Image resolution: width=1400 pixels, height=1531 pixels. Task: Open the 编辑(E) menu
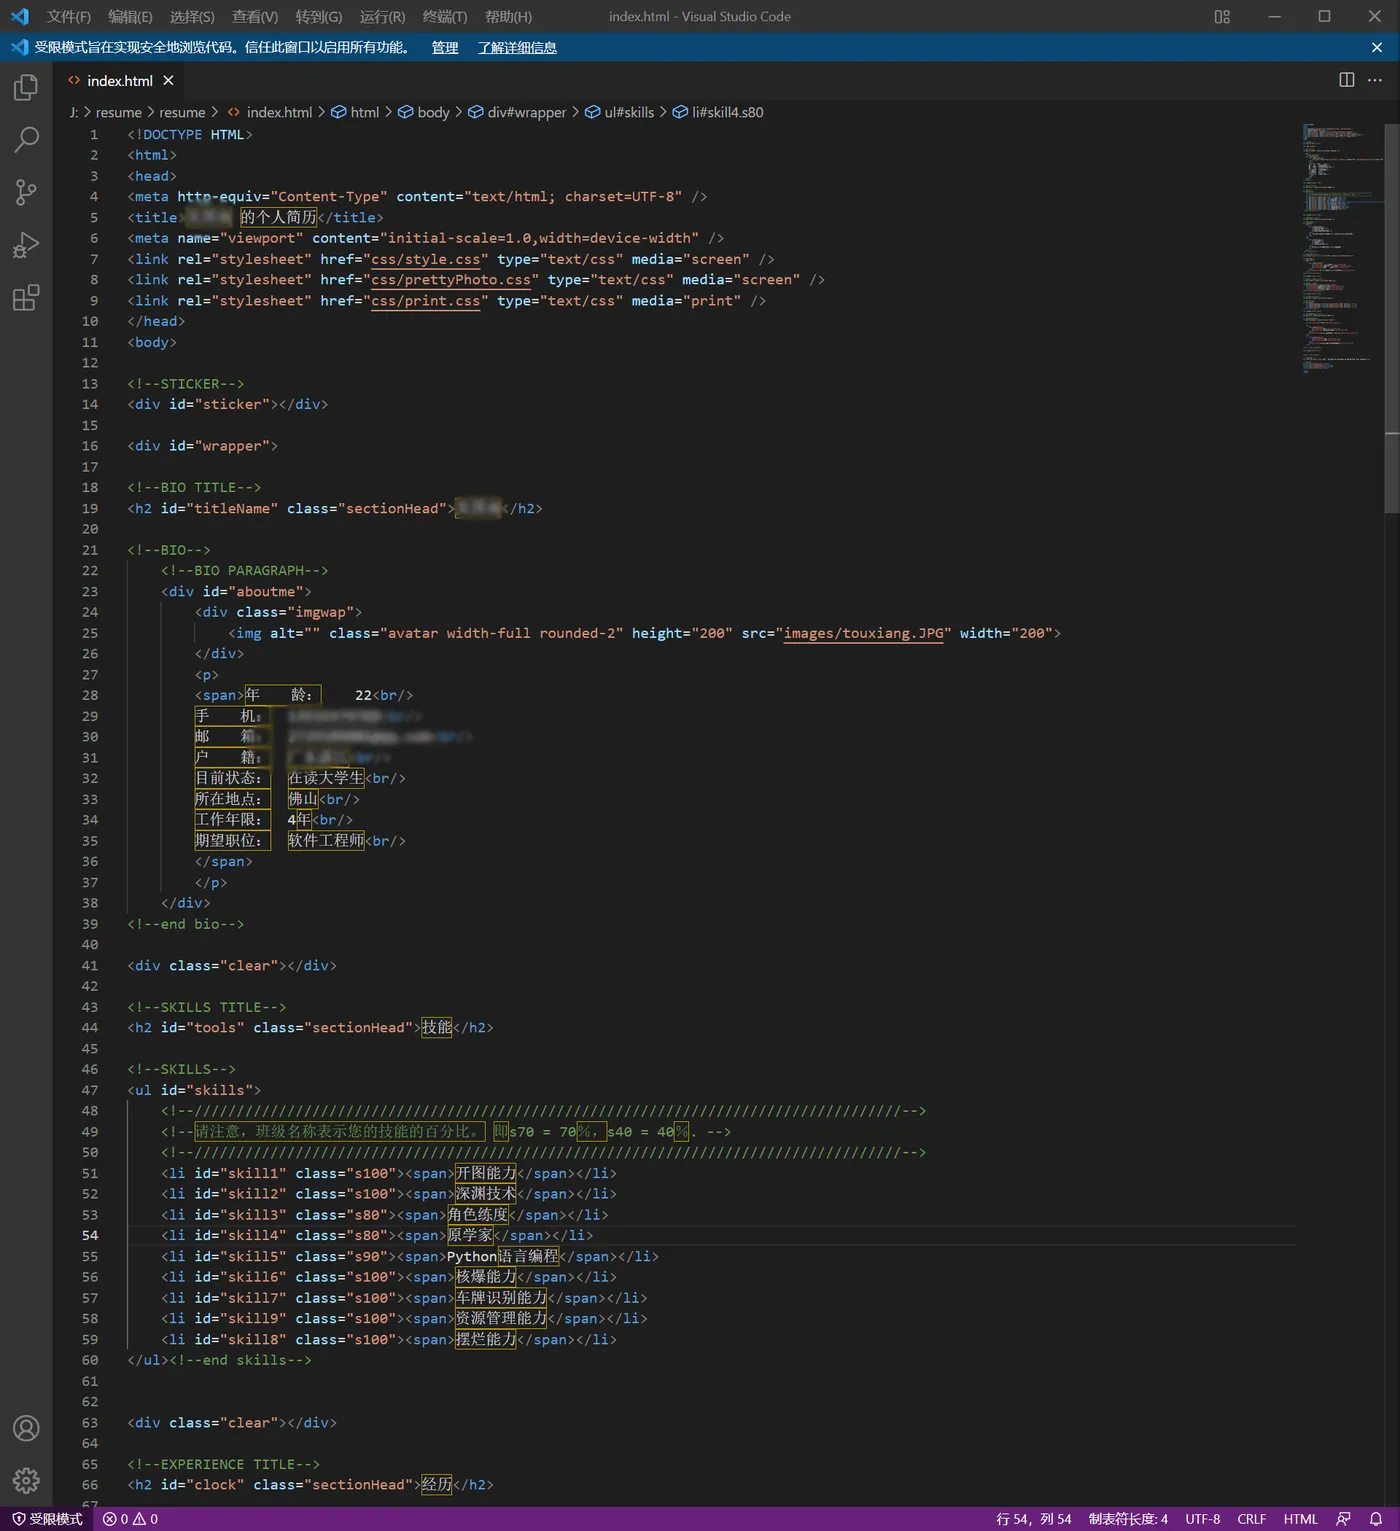[x=130, y=16]
